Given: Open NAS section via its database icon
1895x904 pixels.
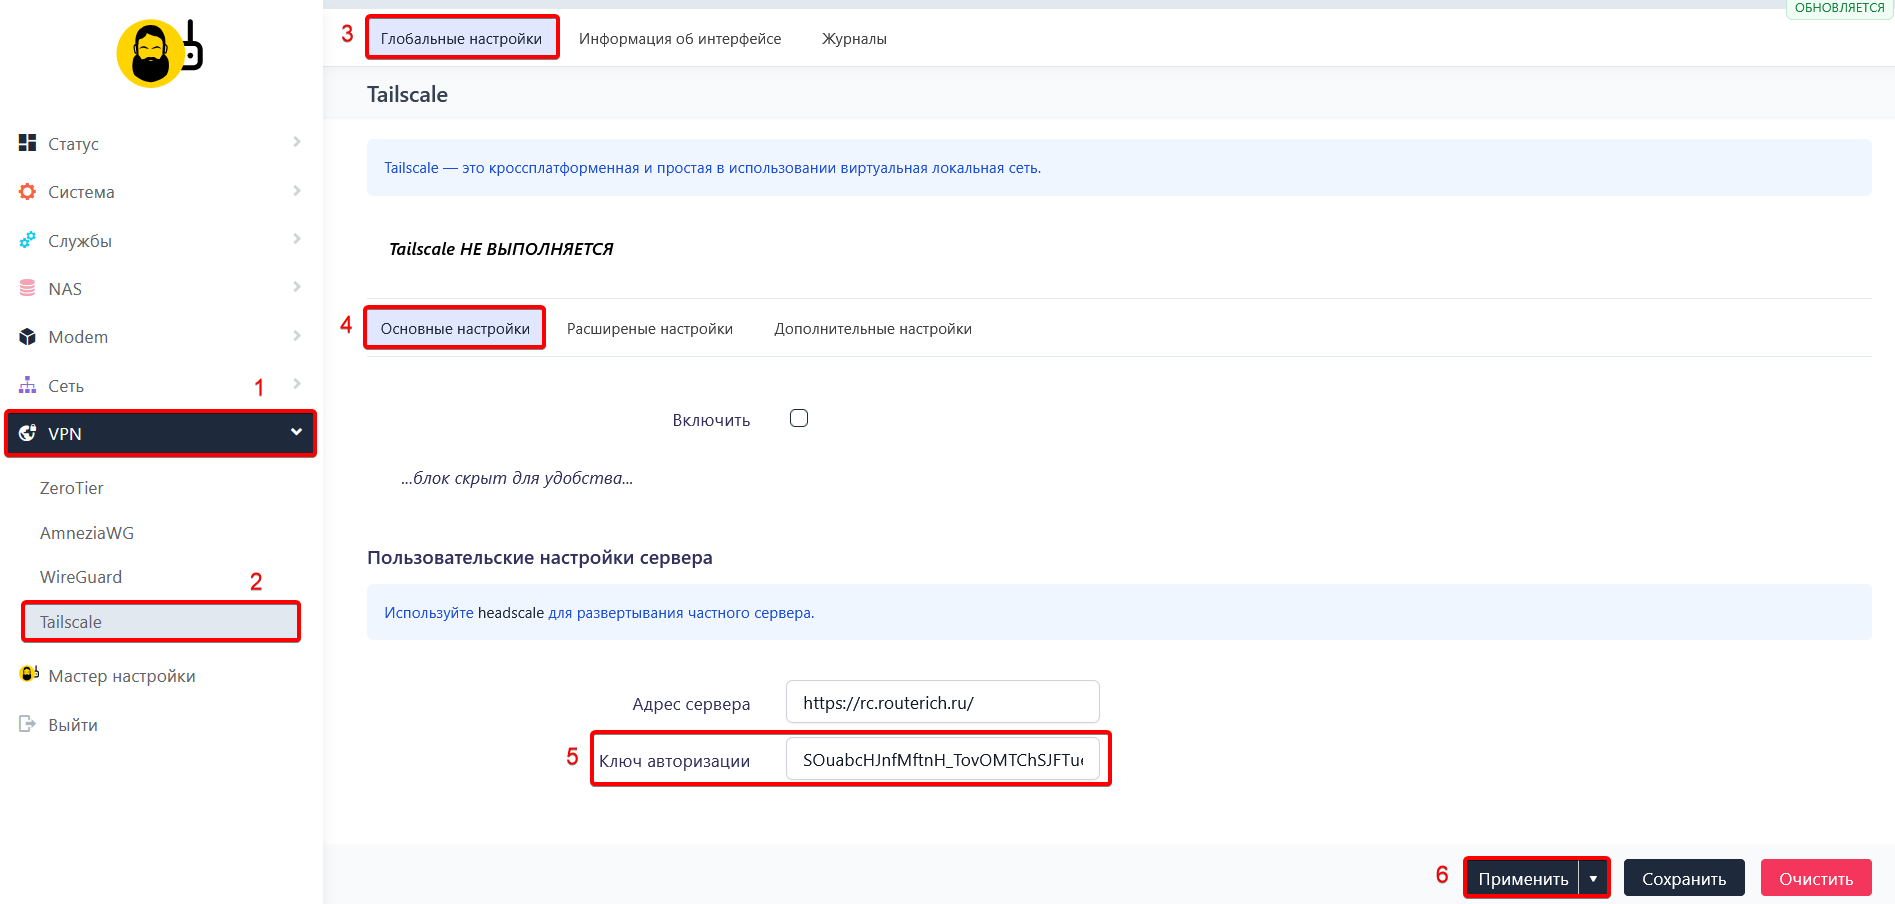Looking at the screenshot, I should pos(27,288).
